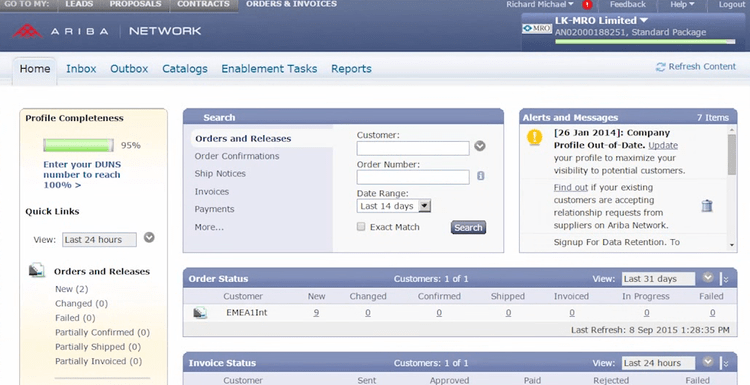Collapse the Invoice Status panel
The height and width of the screenshot is (385, 750).
click(x=726, y=363)
